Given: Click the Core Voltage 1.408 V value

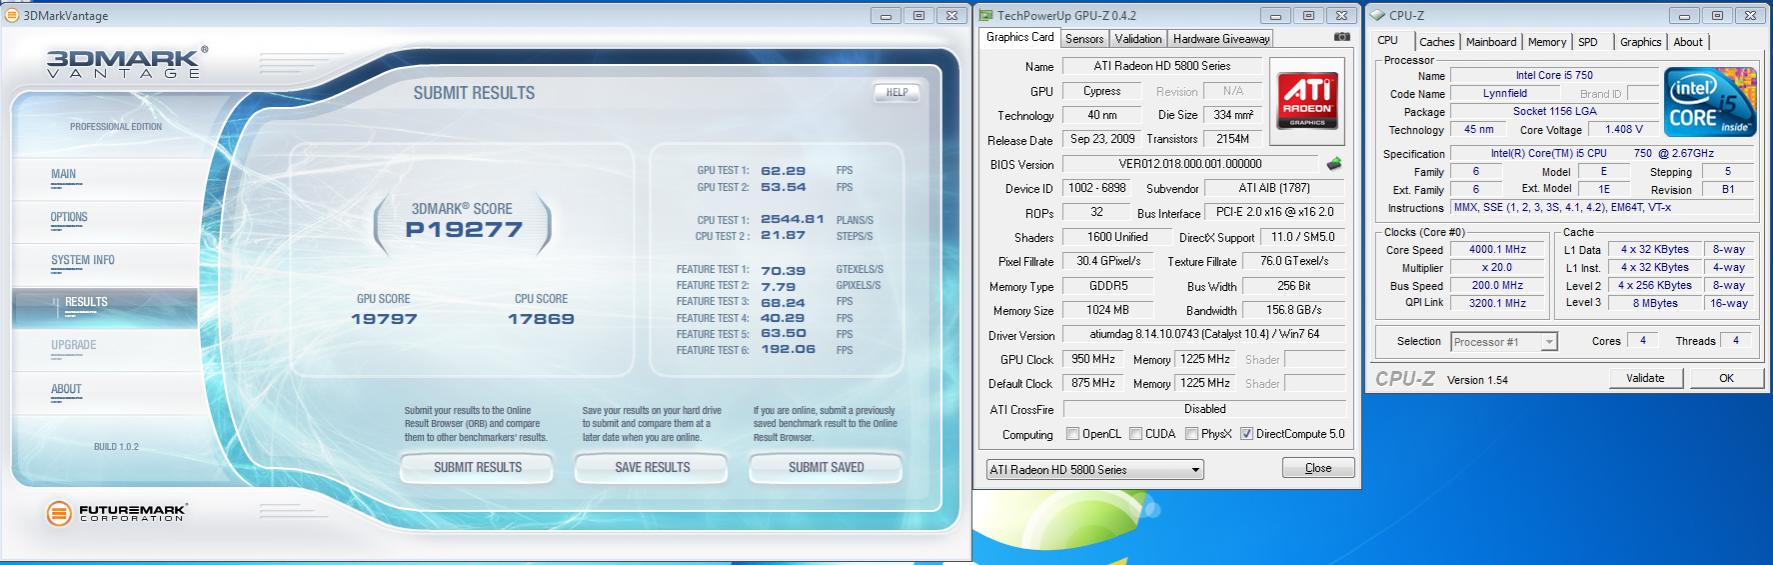Looking at the screenshot, I should (x=1624, y=130).
